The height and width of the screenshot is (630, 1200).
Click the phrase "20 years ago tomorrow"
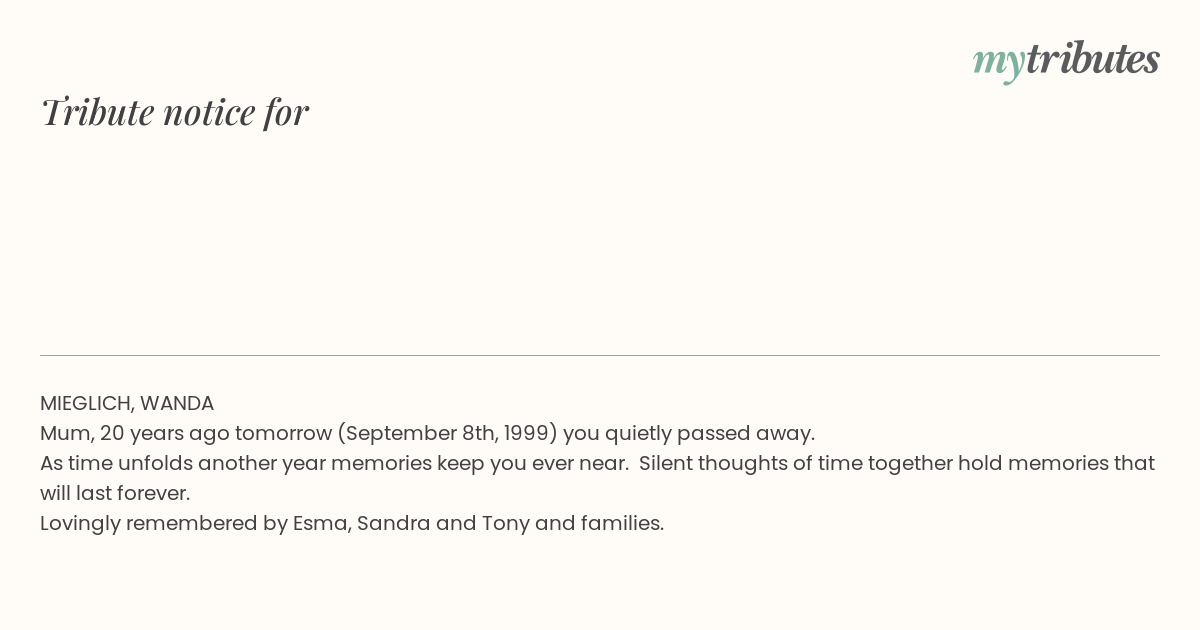click(x=215, y=433)
